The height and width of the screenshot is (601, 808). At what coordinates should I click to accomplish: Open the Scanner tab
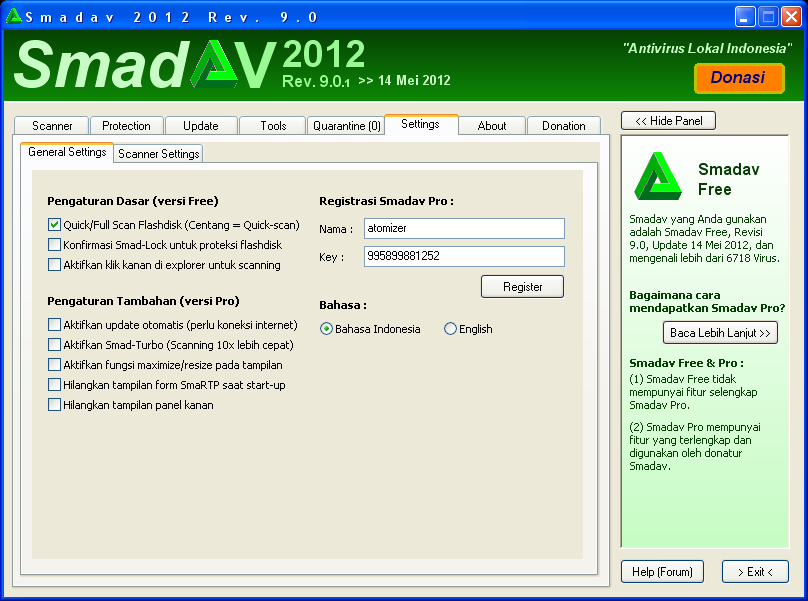tap(52, 126)
